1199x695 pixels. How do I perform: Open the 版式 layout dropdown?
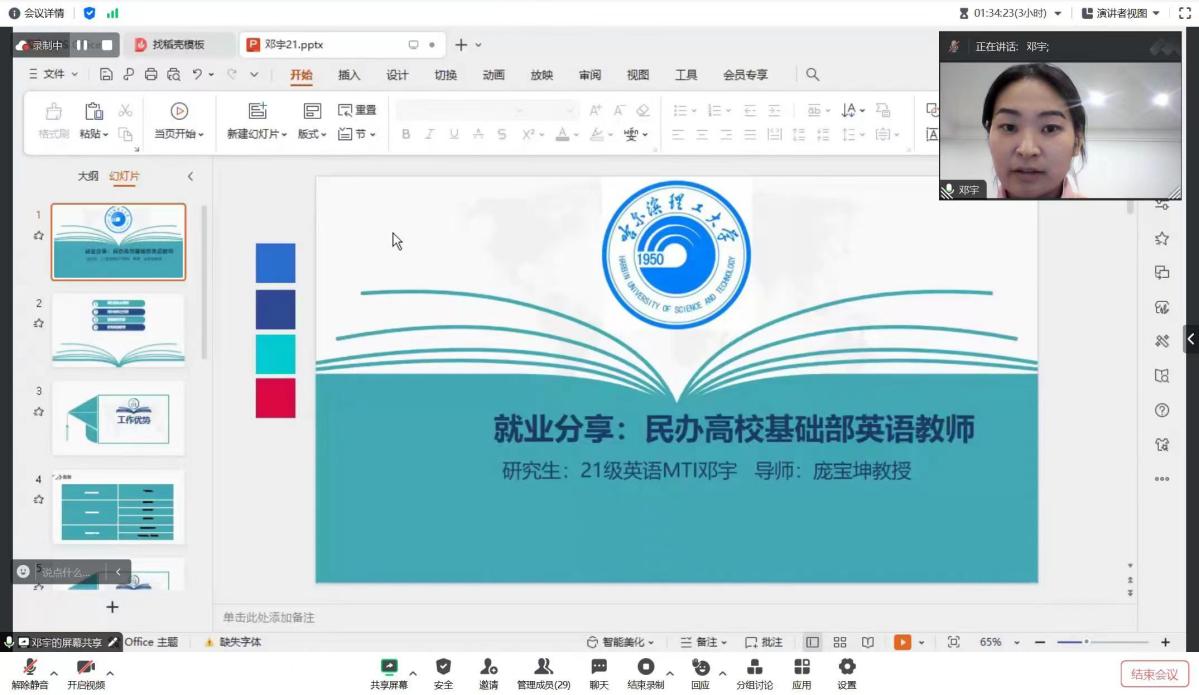(x=312, y=134)
